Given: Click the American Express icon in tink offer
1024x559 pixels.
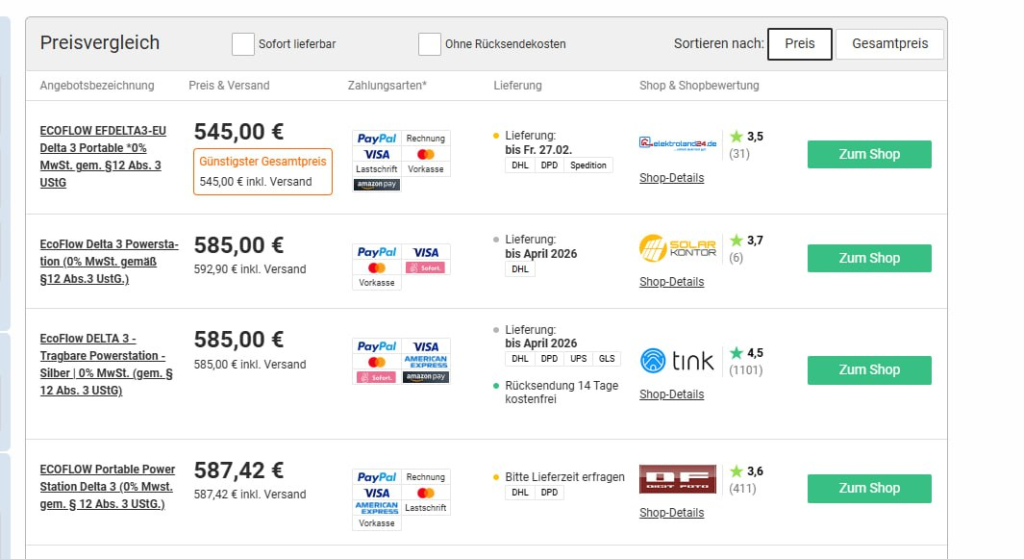Looking at the screenshot, I should [x=426, y=361].
